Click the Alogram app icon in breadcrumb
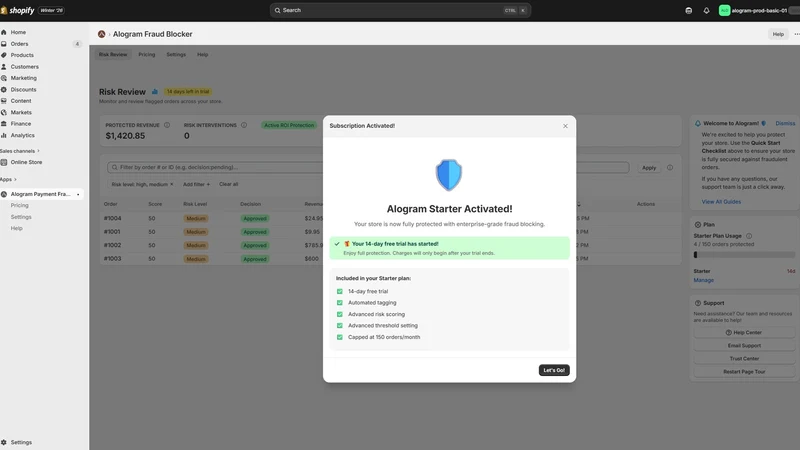This screenshot has height=450, width=800. [102, 34]
